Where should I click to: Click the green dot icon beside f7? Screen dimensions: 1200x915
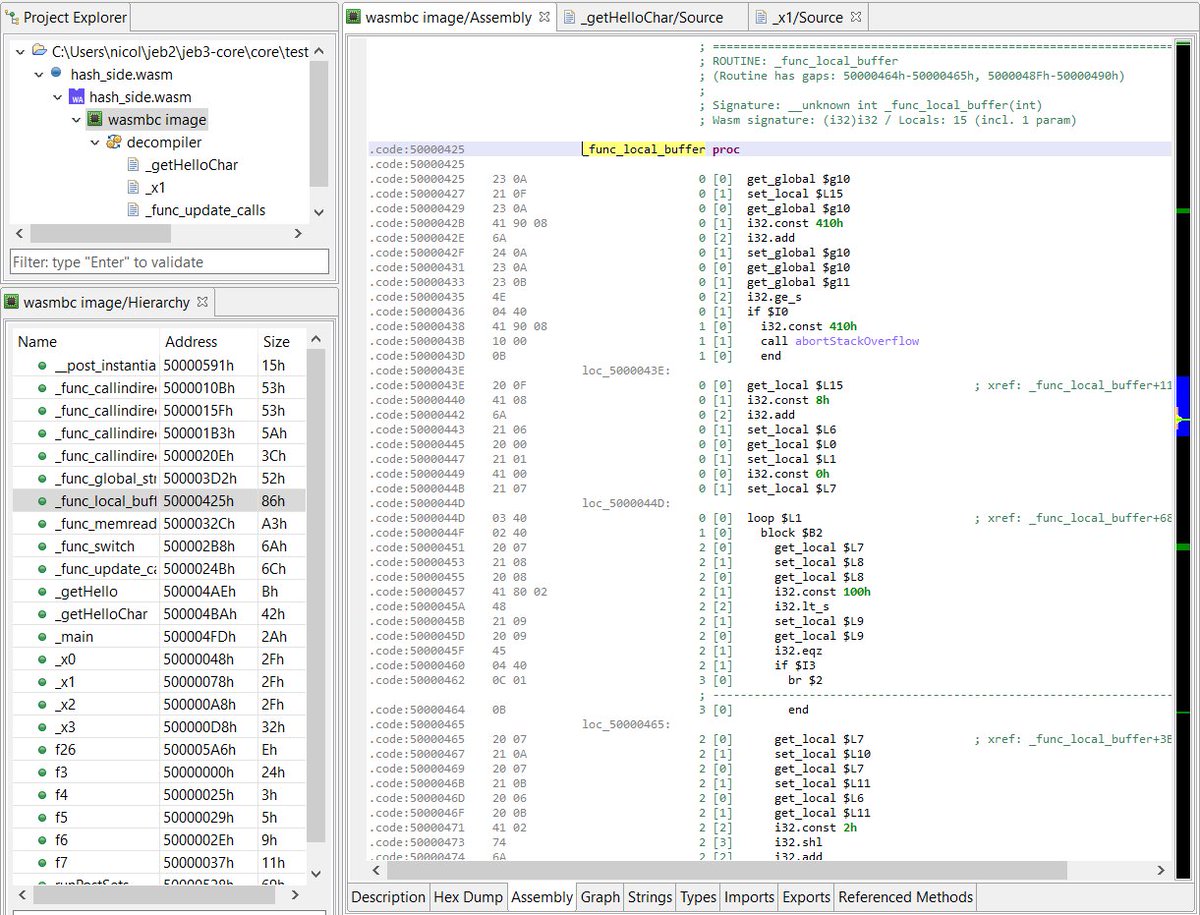[x=42, y=862]
